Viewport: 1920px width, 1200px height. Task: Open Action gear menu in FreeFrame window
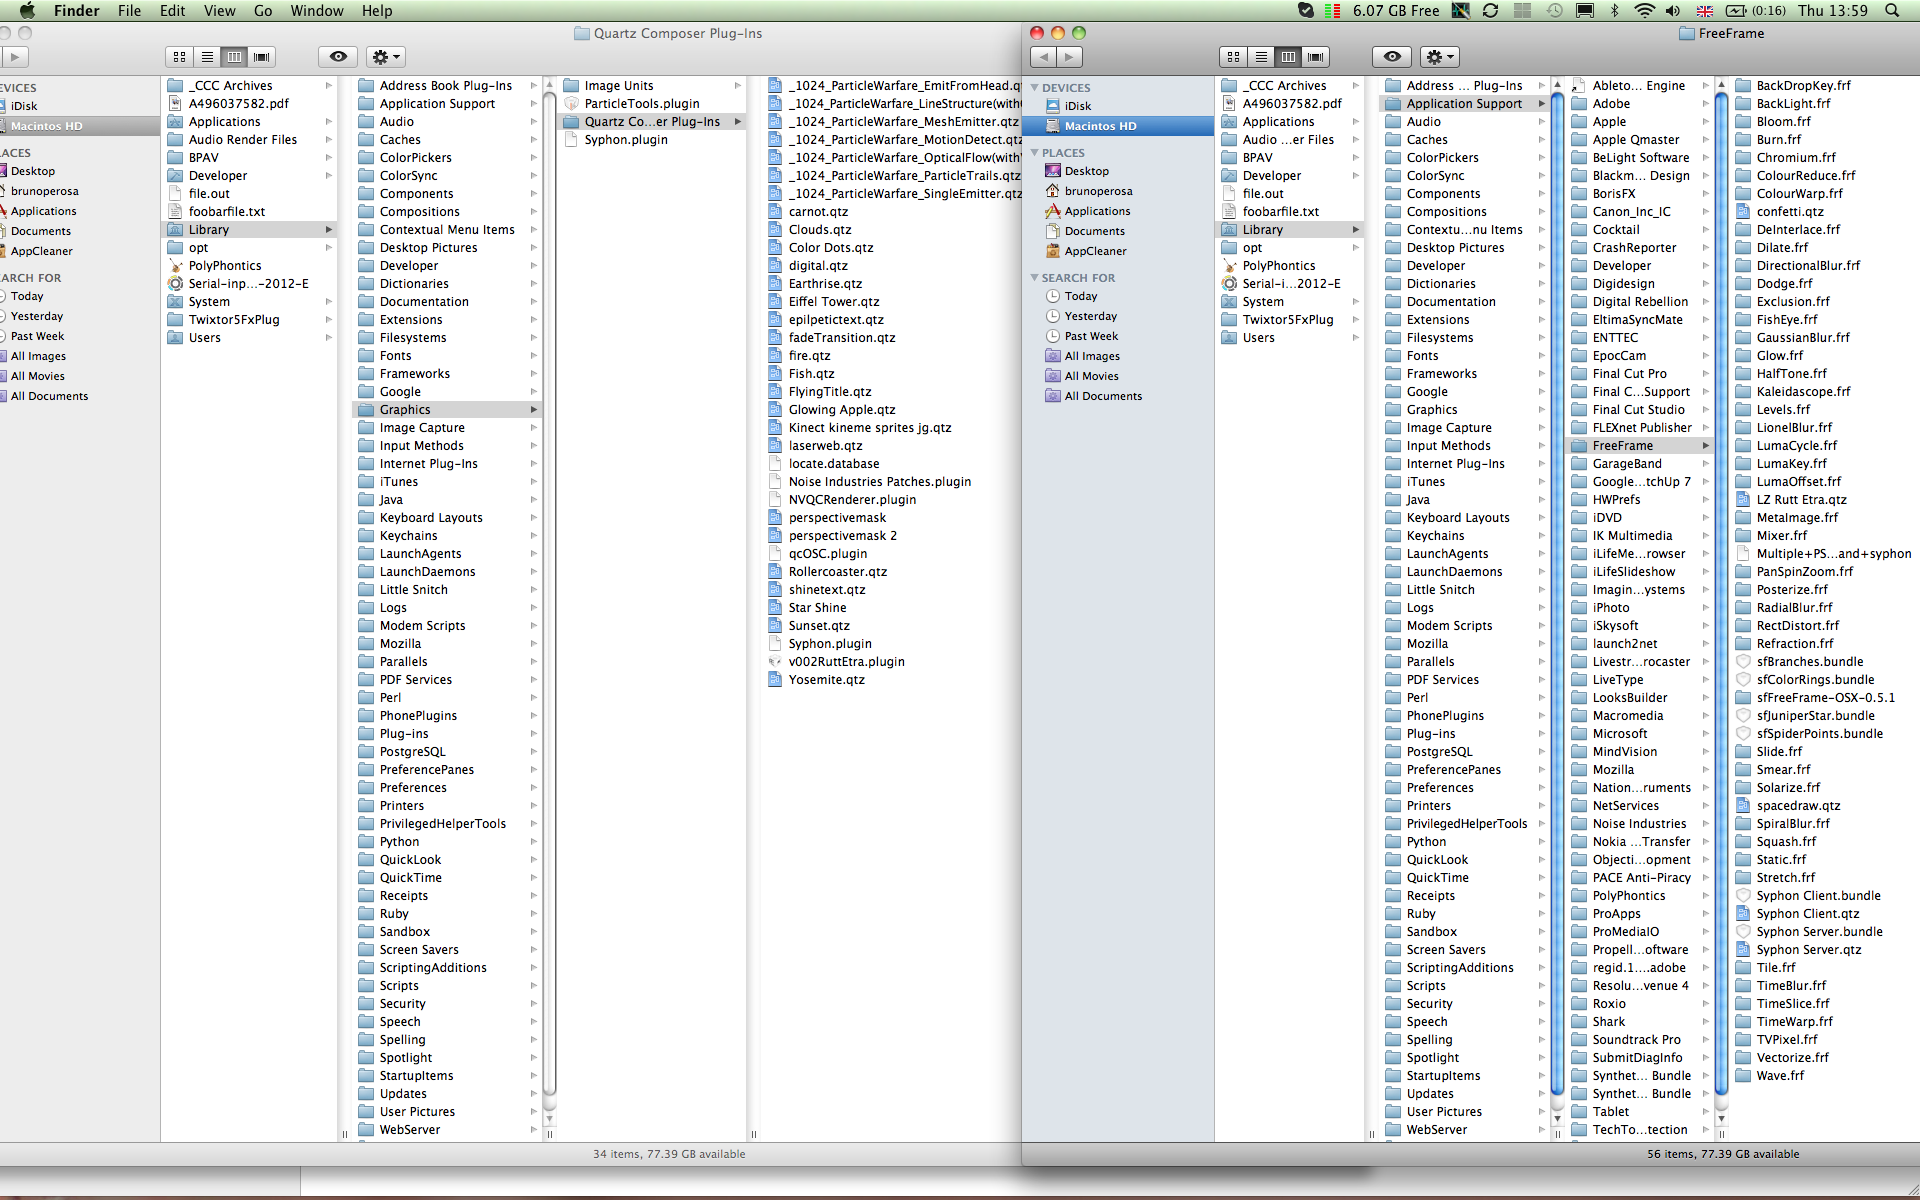[x=1440, y=57]
